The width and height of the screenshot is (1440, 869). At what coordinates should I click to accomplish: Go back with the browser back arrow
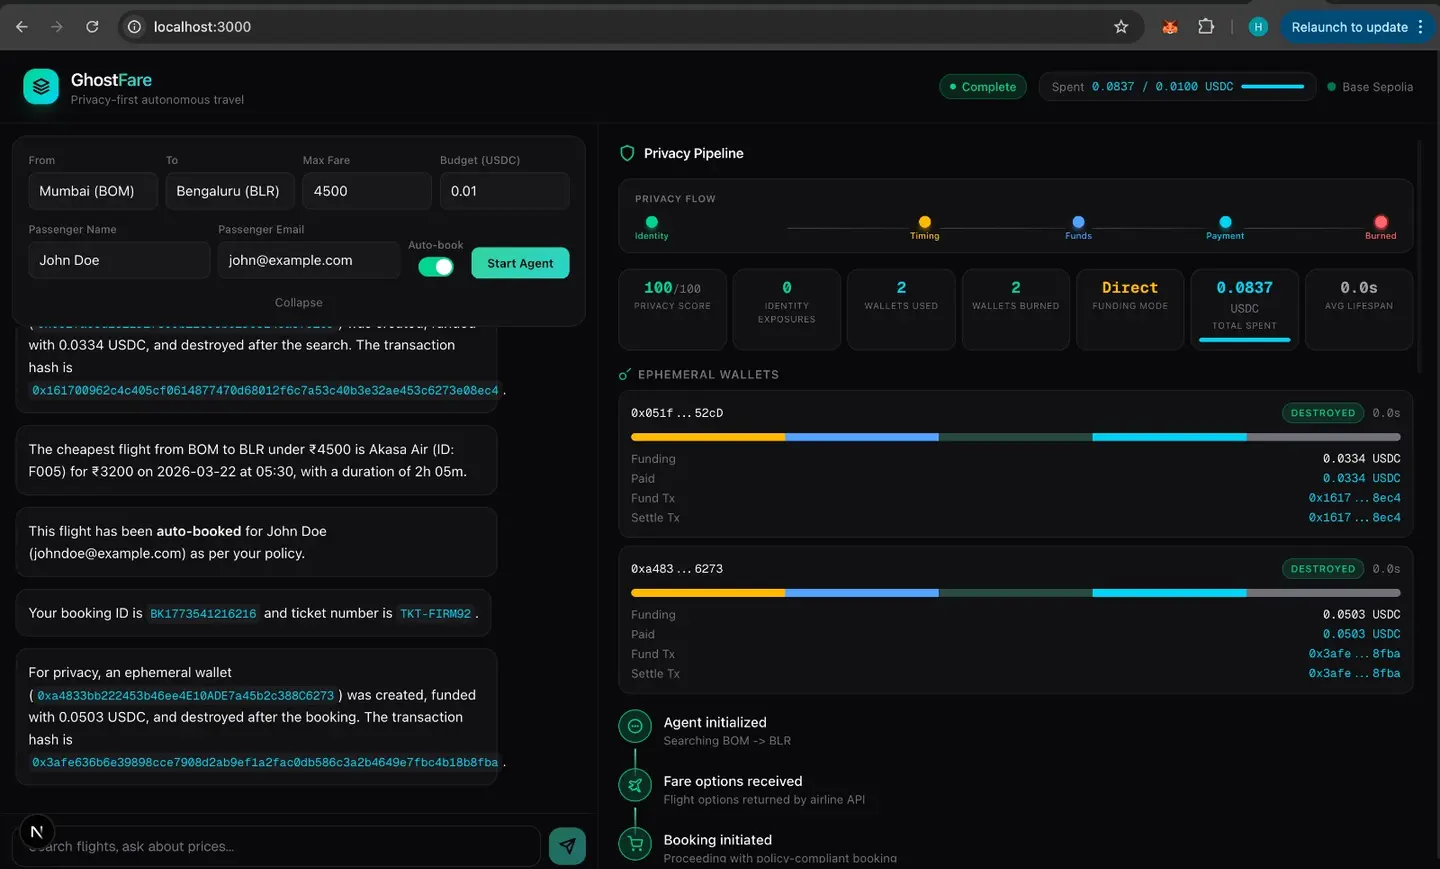22,27
